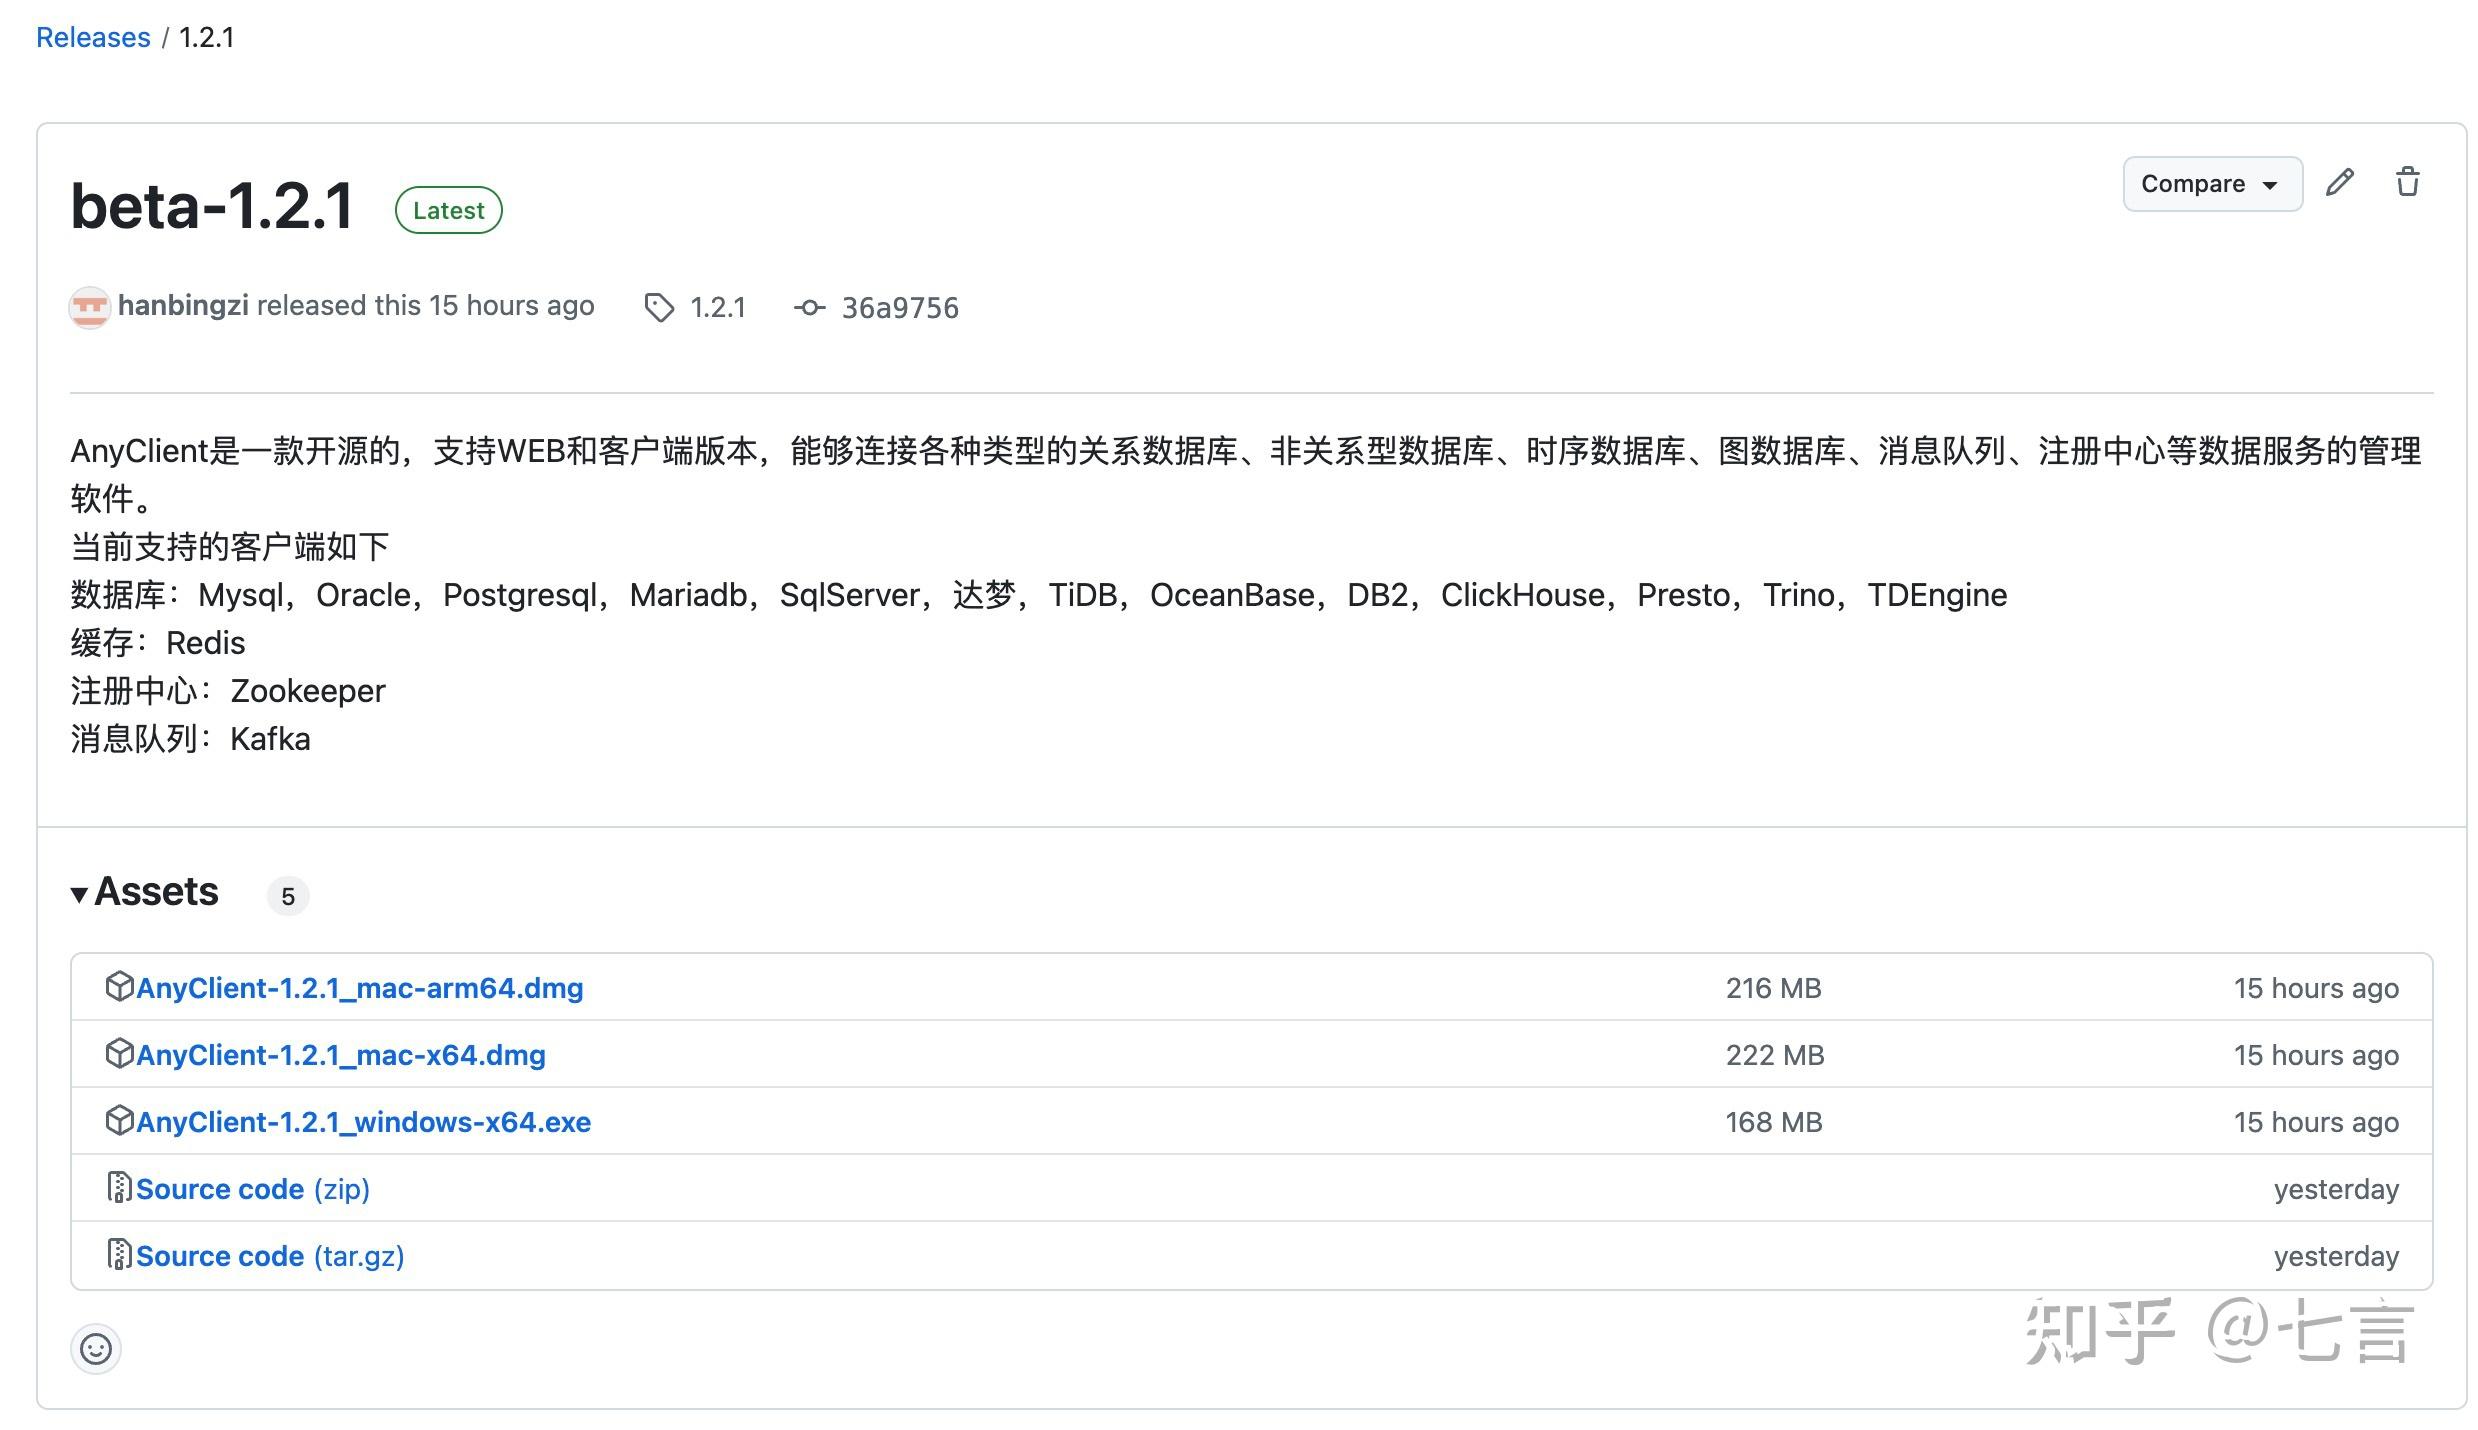Open commit 36a9756
Viewport: 2478px width, 1430px height.
[898, 307]
